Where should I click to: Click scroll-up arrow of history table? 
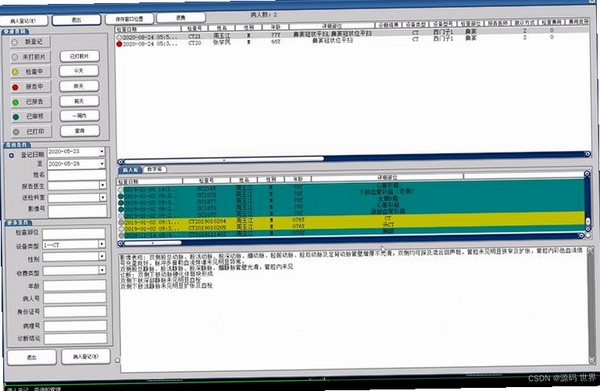pos(587,174)
